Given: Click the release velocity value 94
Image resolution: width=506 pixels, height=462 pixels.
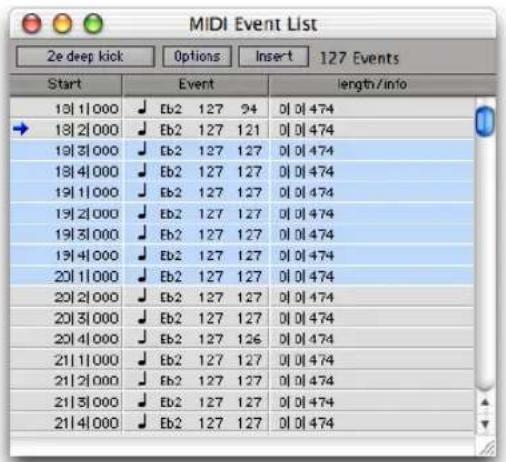Looking at the screenshot, I should [x=249, y=109].
